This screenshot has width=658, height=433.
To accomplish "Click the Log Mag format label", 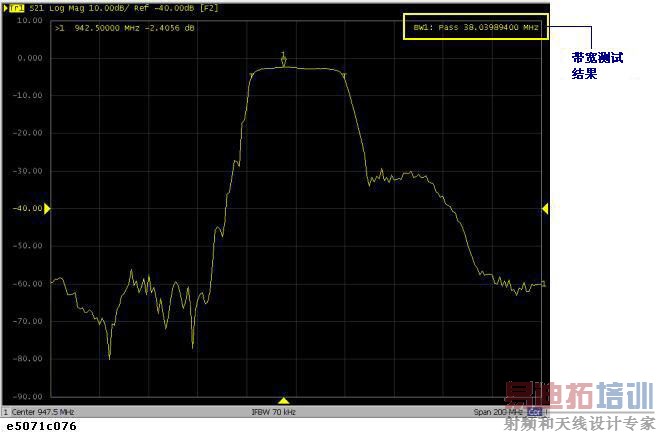I will (68, 8).
